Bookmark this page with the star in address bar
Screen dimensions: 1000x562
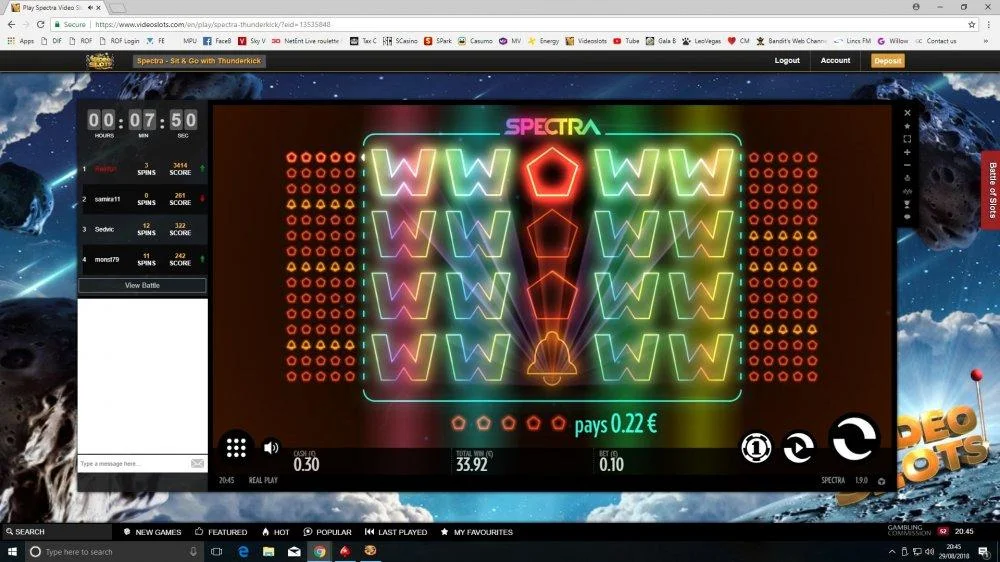971,24
